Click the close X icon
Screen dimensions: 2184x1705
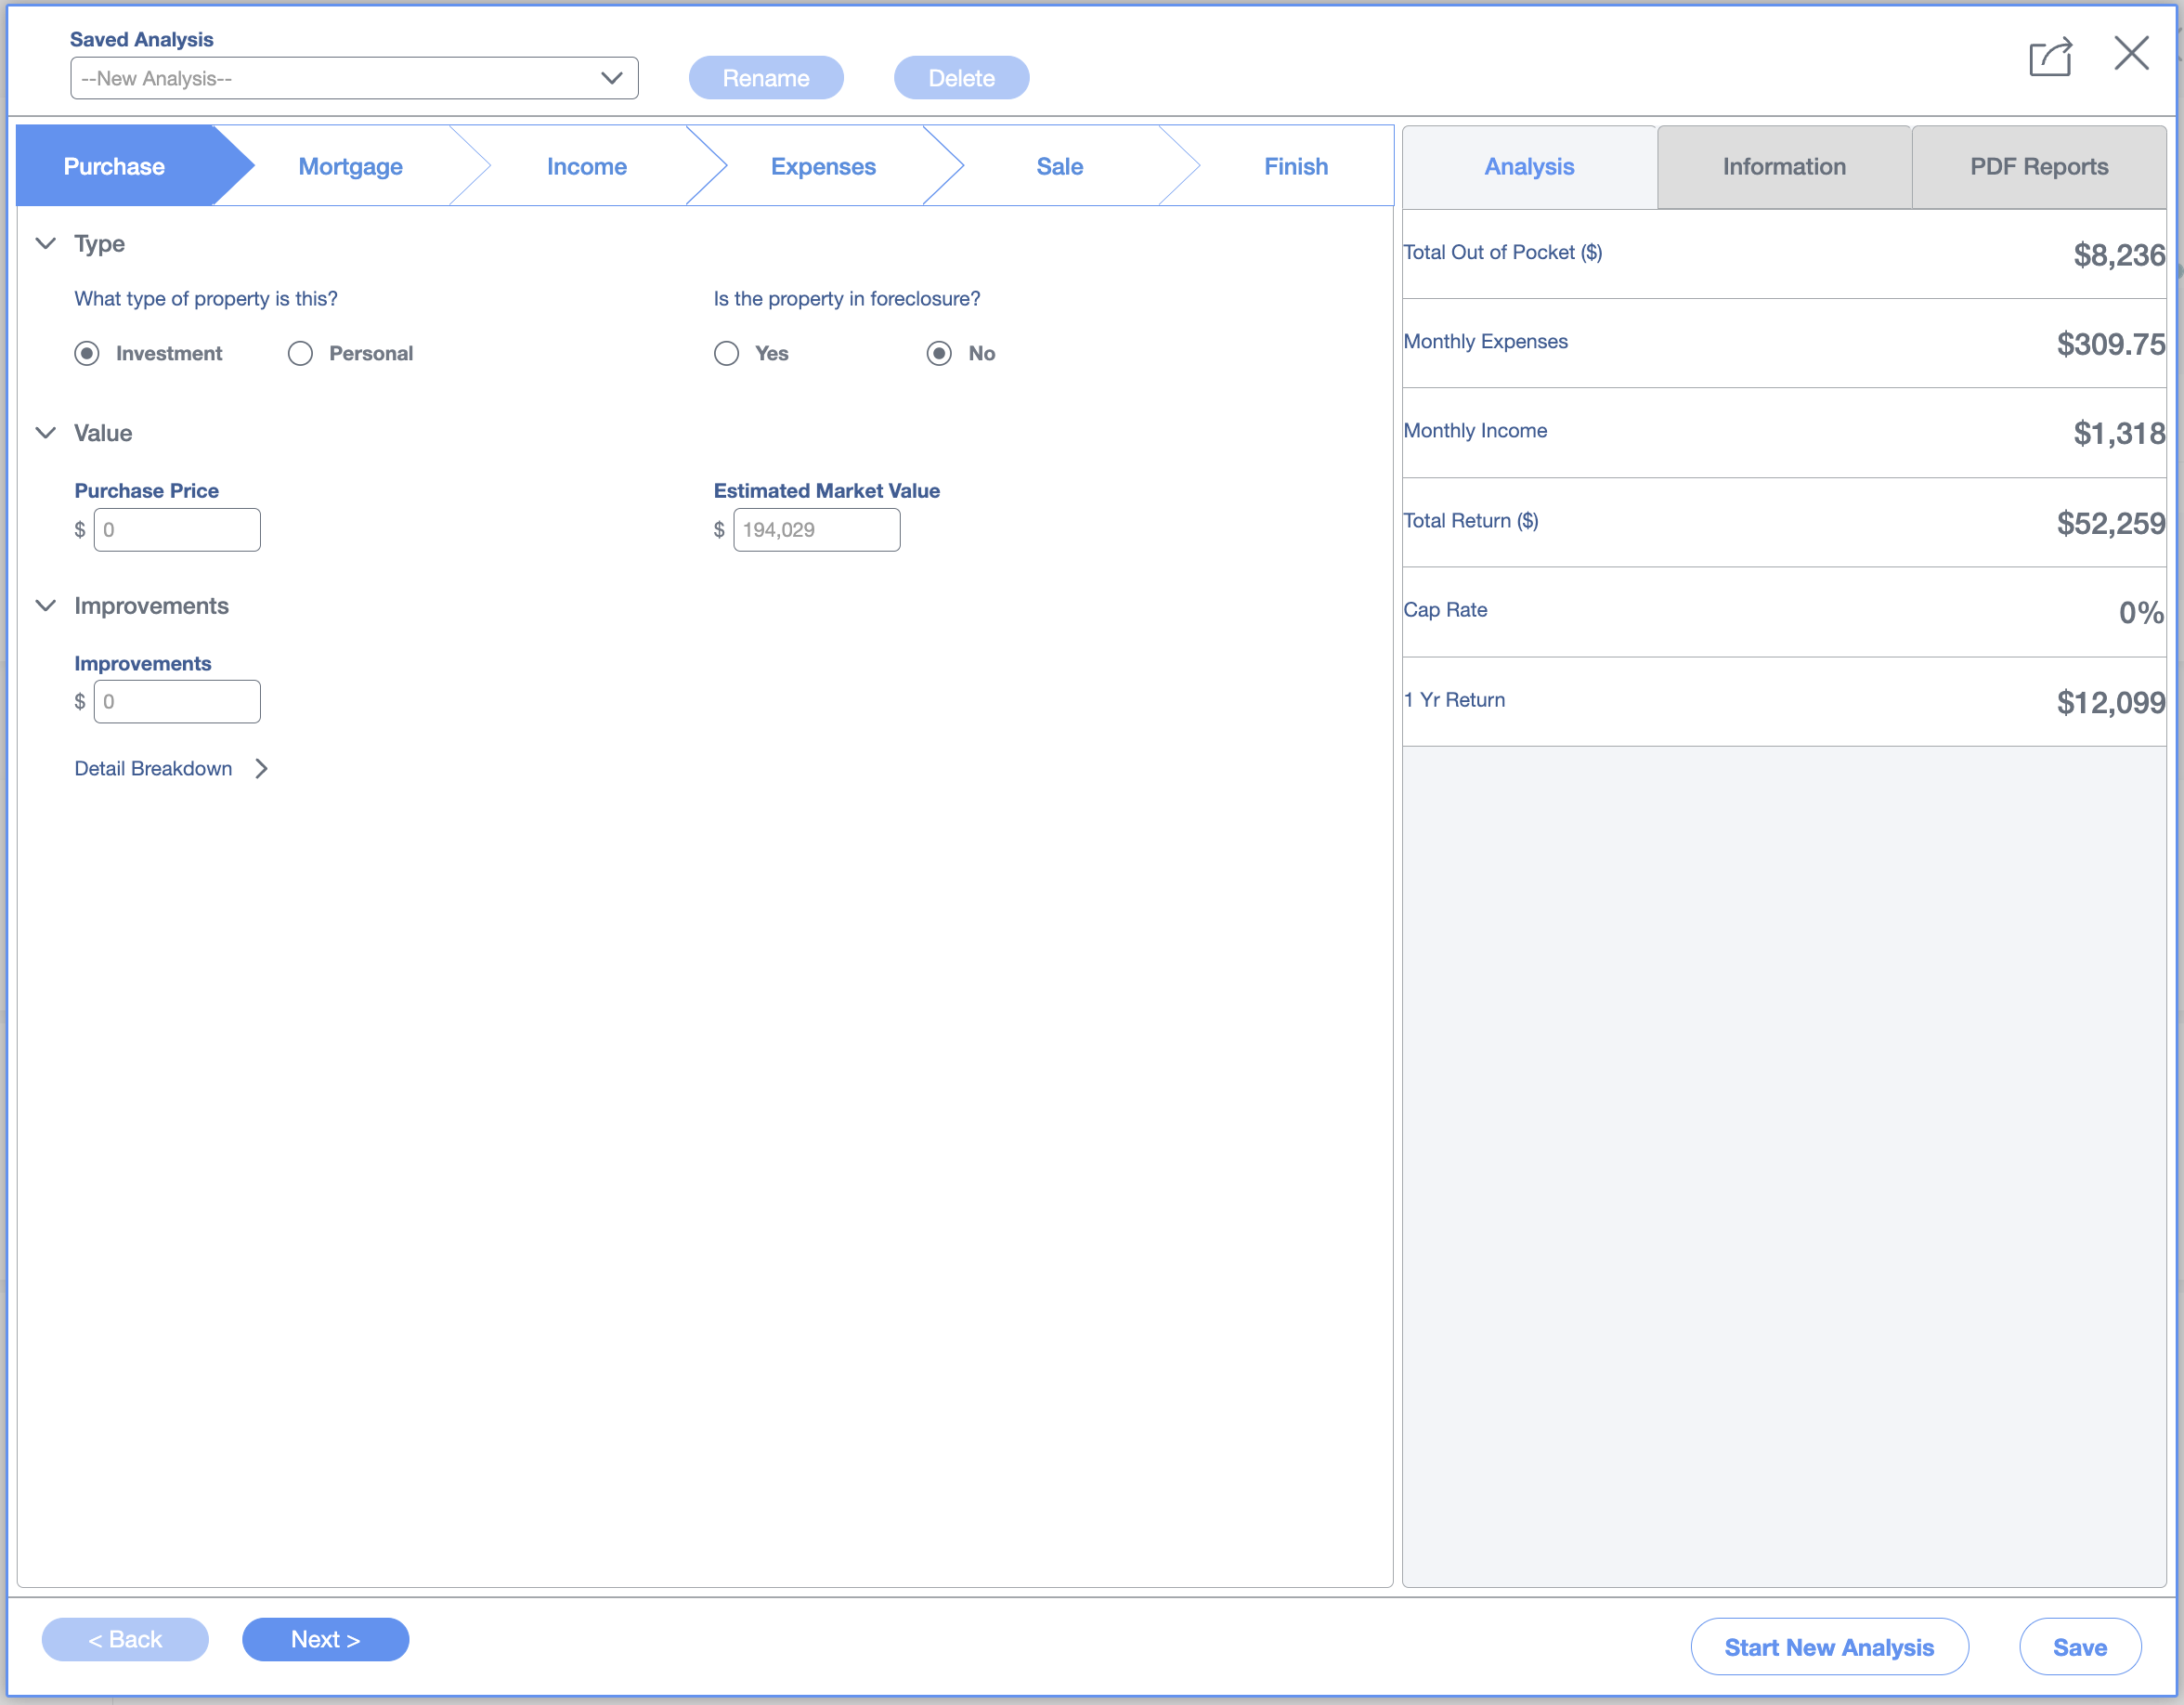pos(2131,55)
